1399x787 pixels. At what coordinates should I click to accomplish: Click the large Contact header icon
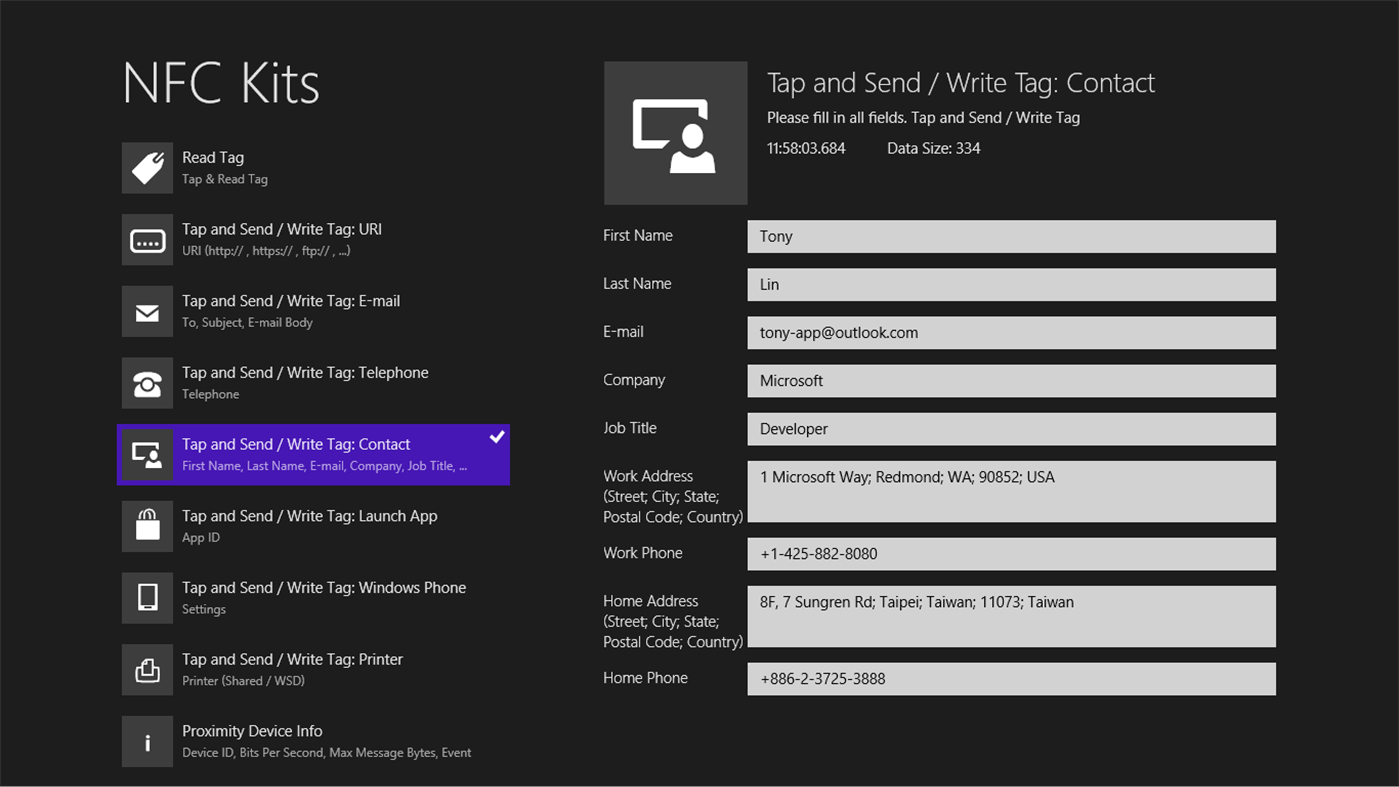pos(675,133)
